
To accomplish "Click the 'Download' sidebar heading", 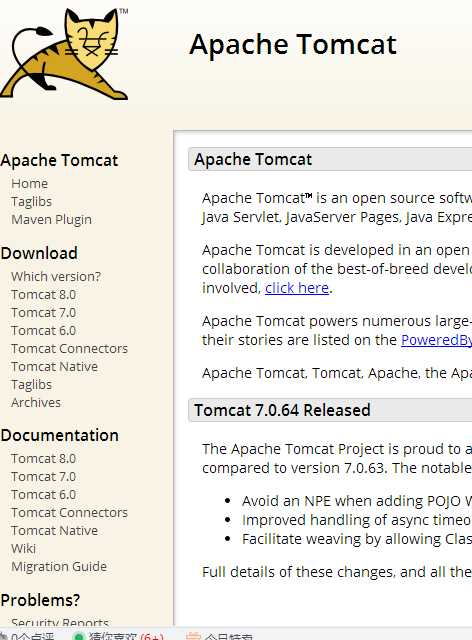I will 39,253.
